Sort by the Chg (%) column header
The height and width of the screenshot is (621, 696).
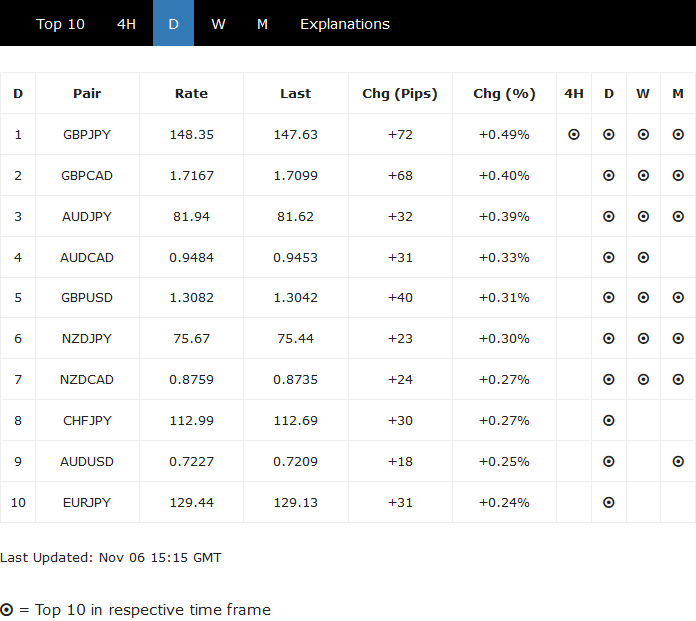click(504, 94)
